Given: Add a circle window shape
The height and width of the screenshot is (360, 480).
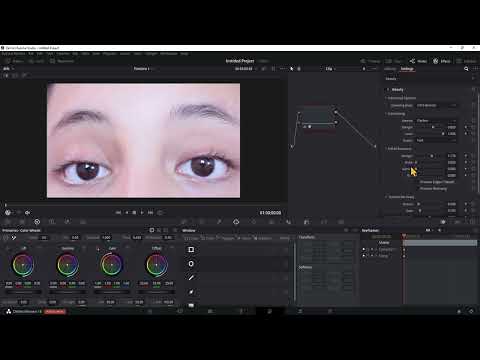Looking at the screenshot, I should [x=191, y=264].
